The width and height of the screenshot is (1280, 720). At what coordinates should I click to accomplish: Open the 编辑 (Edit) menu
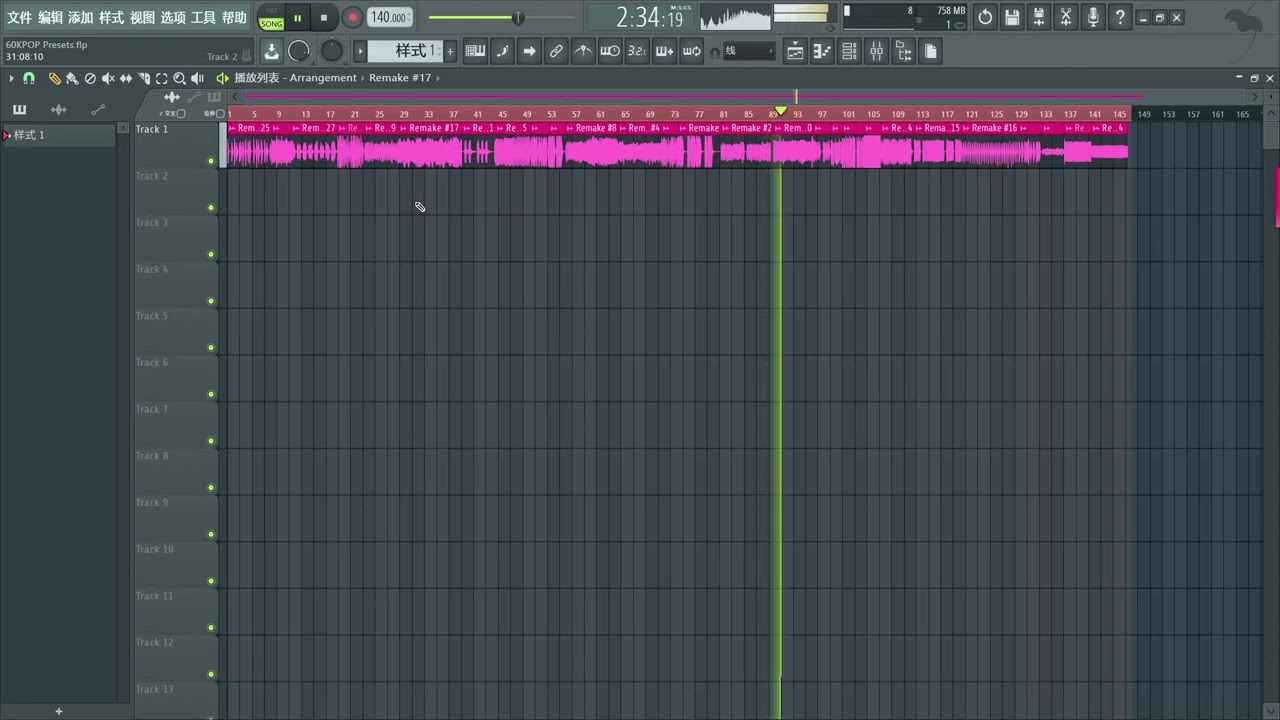(50, 17)
